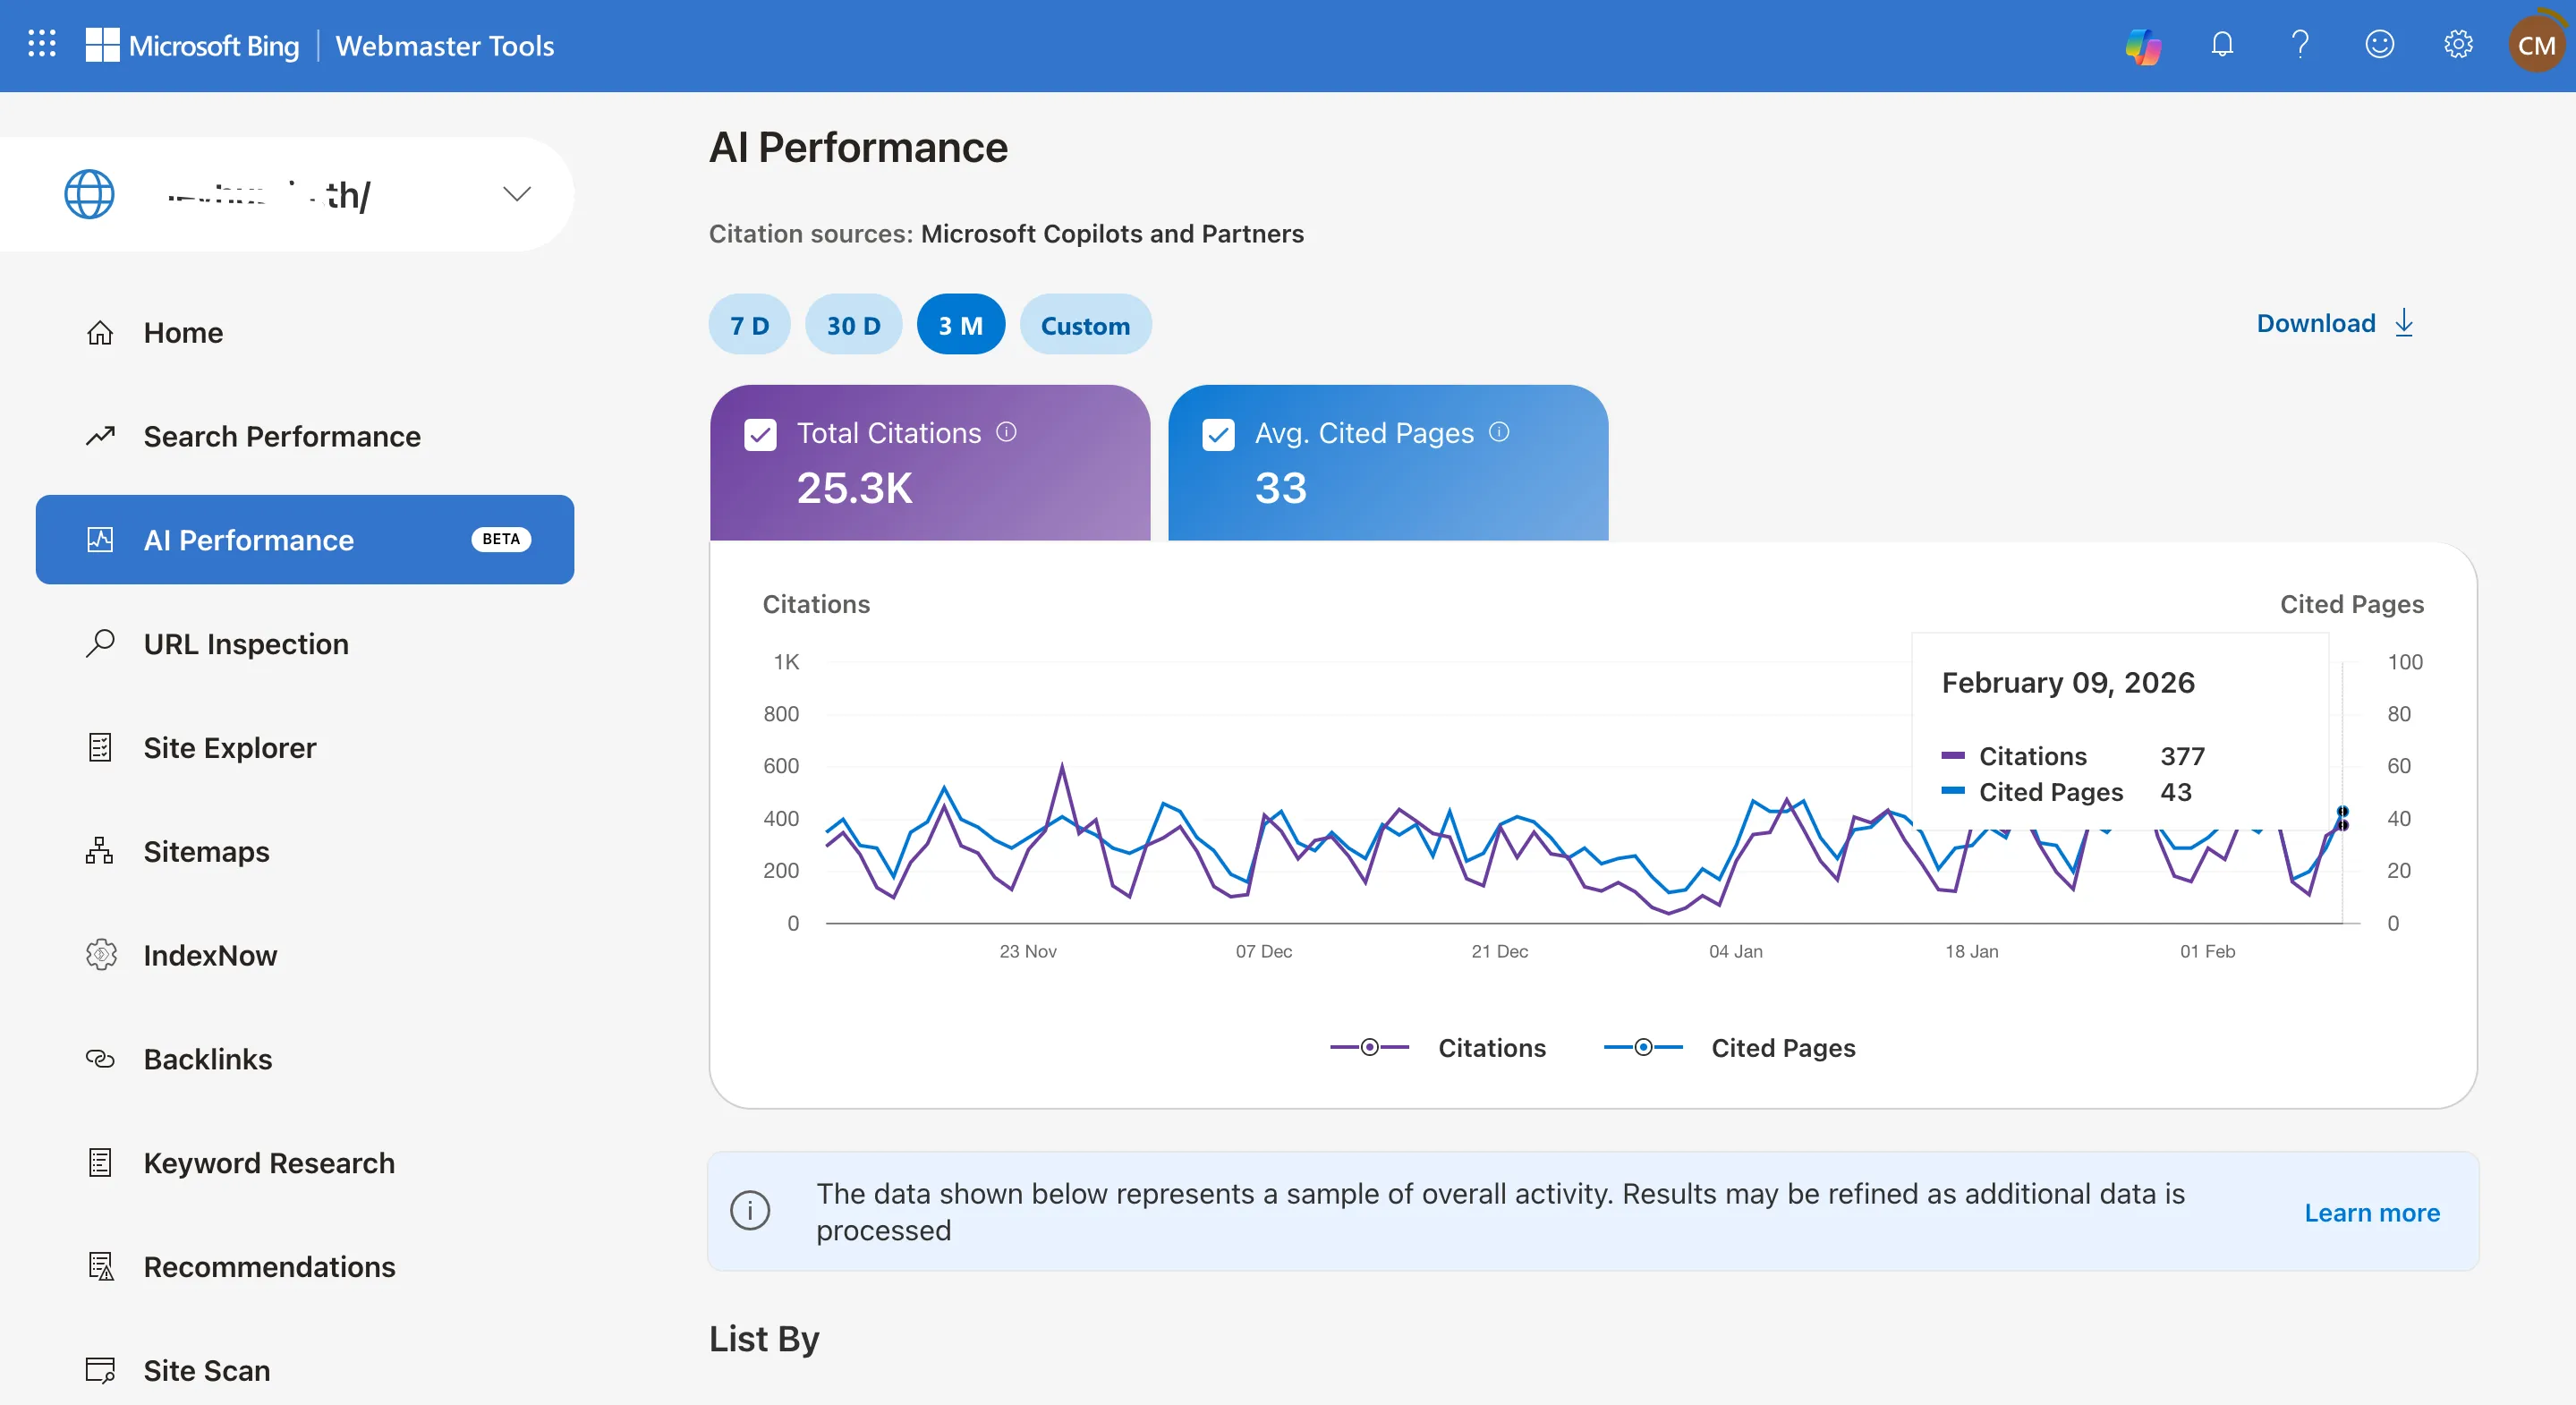Screen dimensions: 2576x1405
Task: Uncheck the Avg. Cited Pages metric card
Action: (1218, 434)
